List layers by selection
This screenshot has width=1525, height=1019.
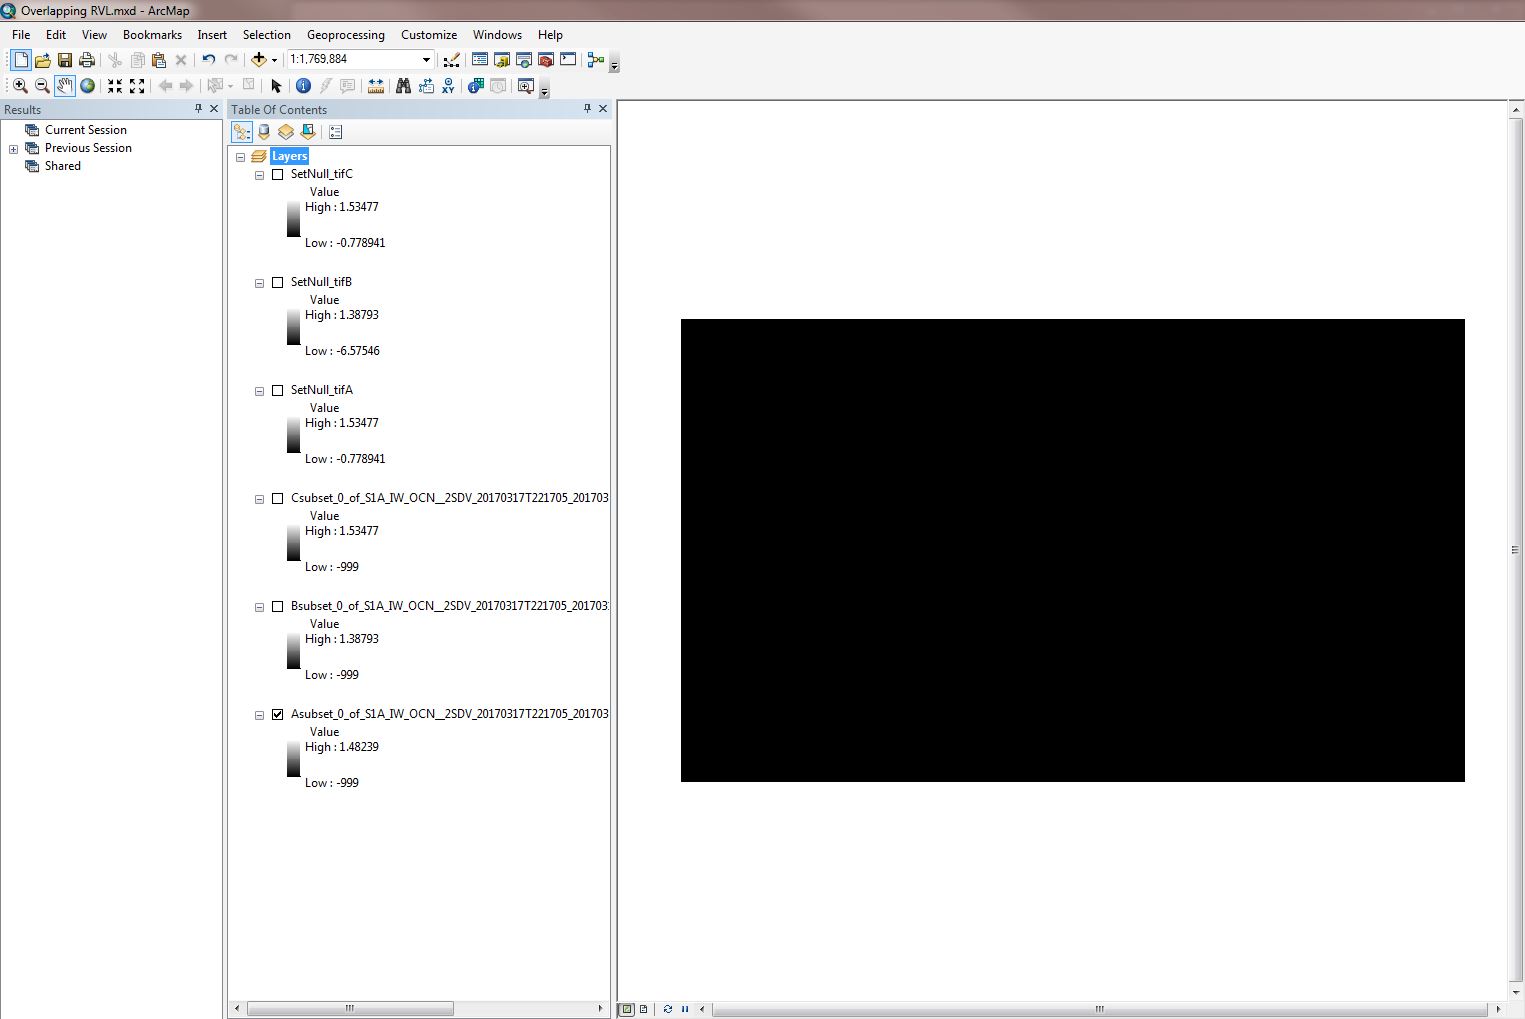coord(308,132)
